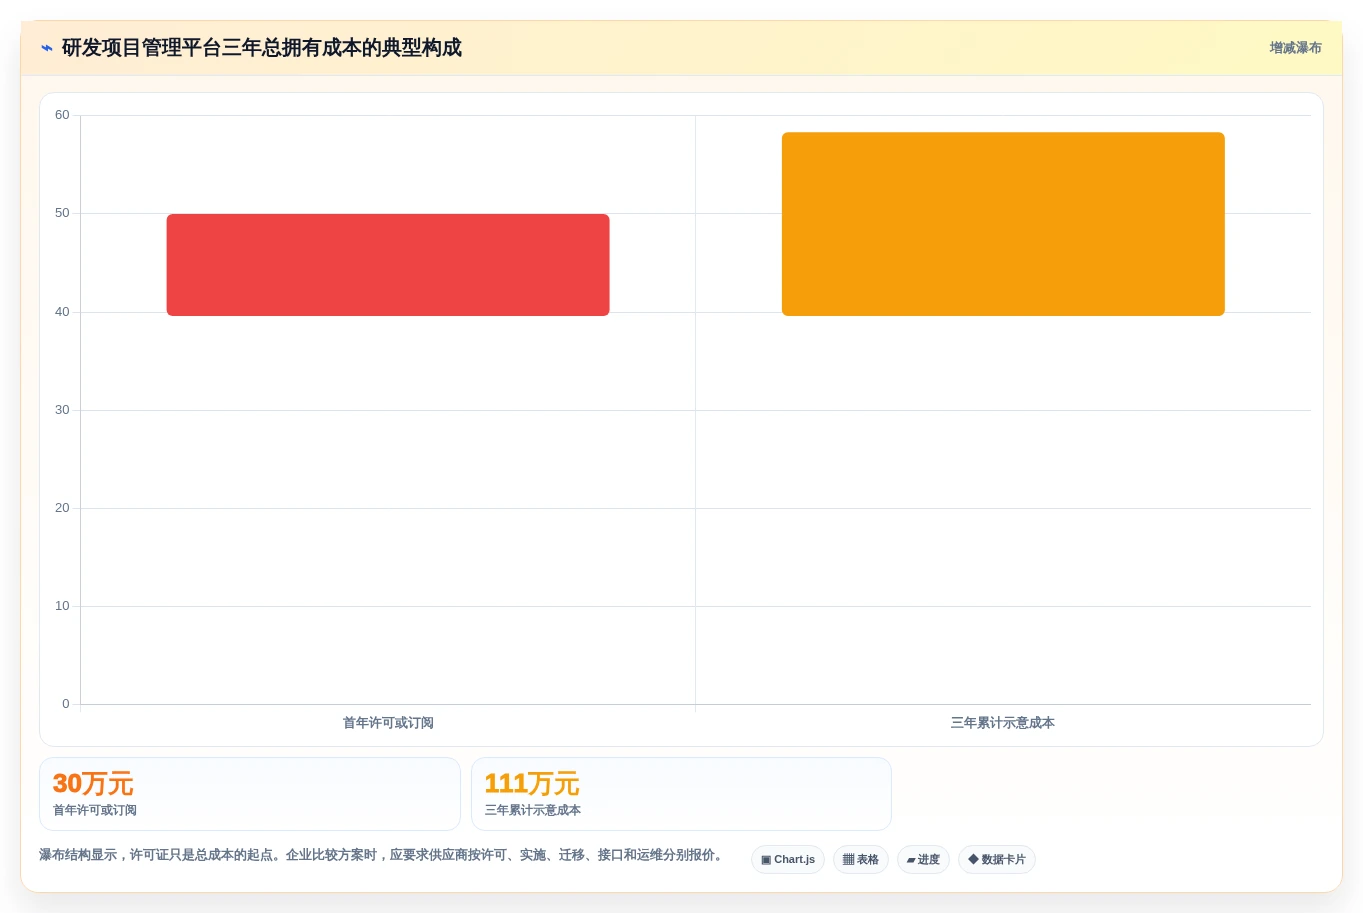Click the y-axis value 0
The width and height of the screenshot is (1363, 913).
click(x=66, y=704)
